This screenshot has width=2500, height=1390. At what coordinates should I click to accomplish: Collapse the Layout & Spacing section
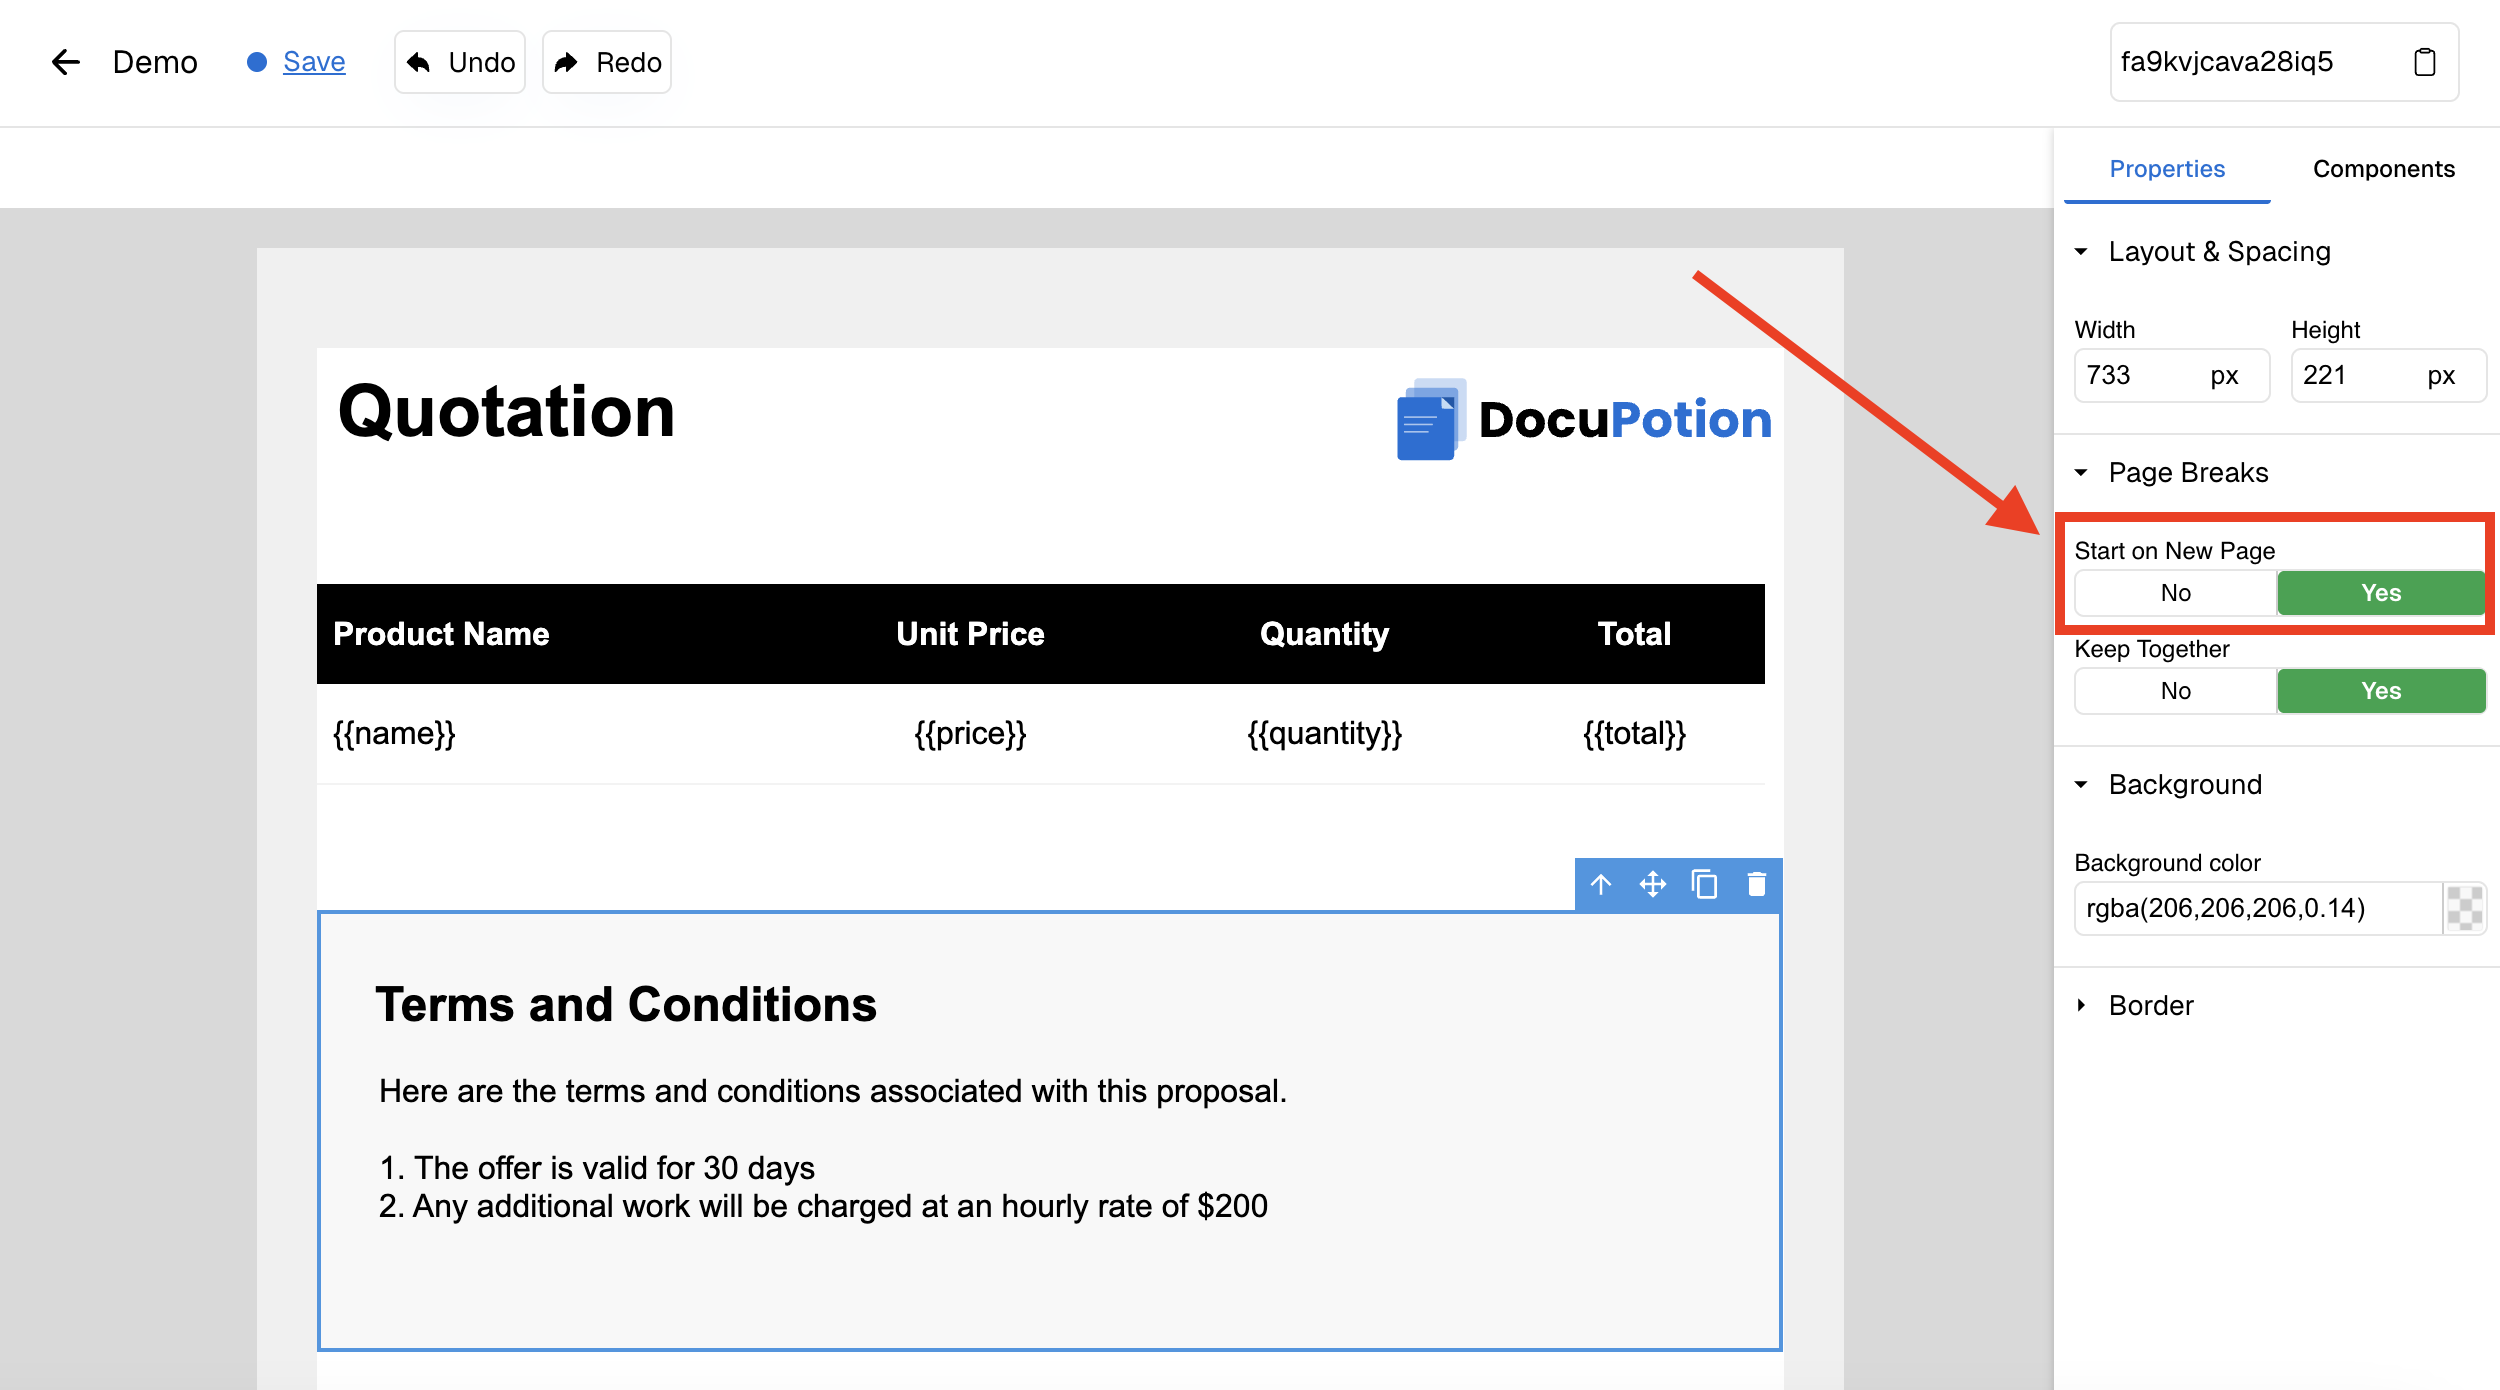click(2082, 252)
